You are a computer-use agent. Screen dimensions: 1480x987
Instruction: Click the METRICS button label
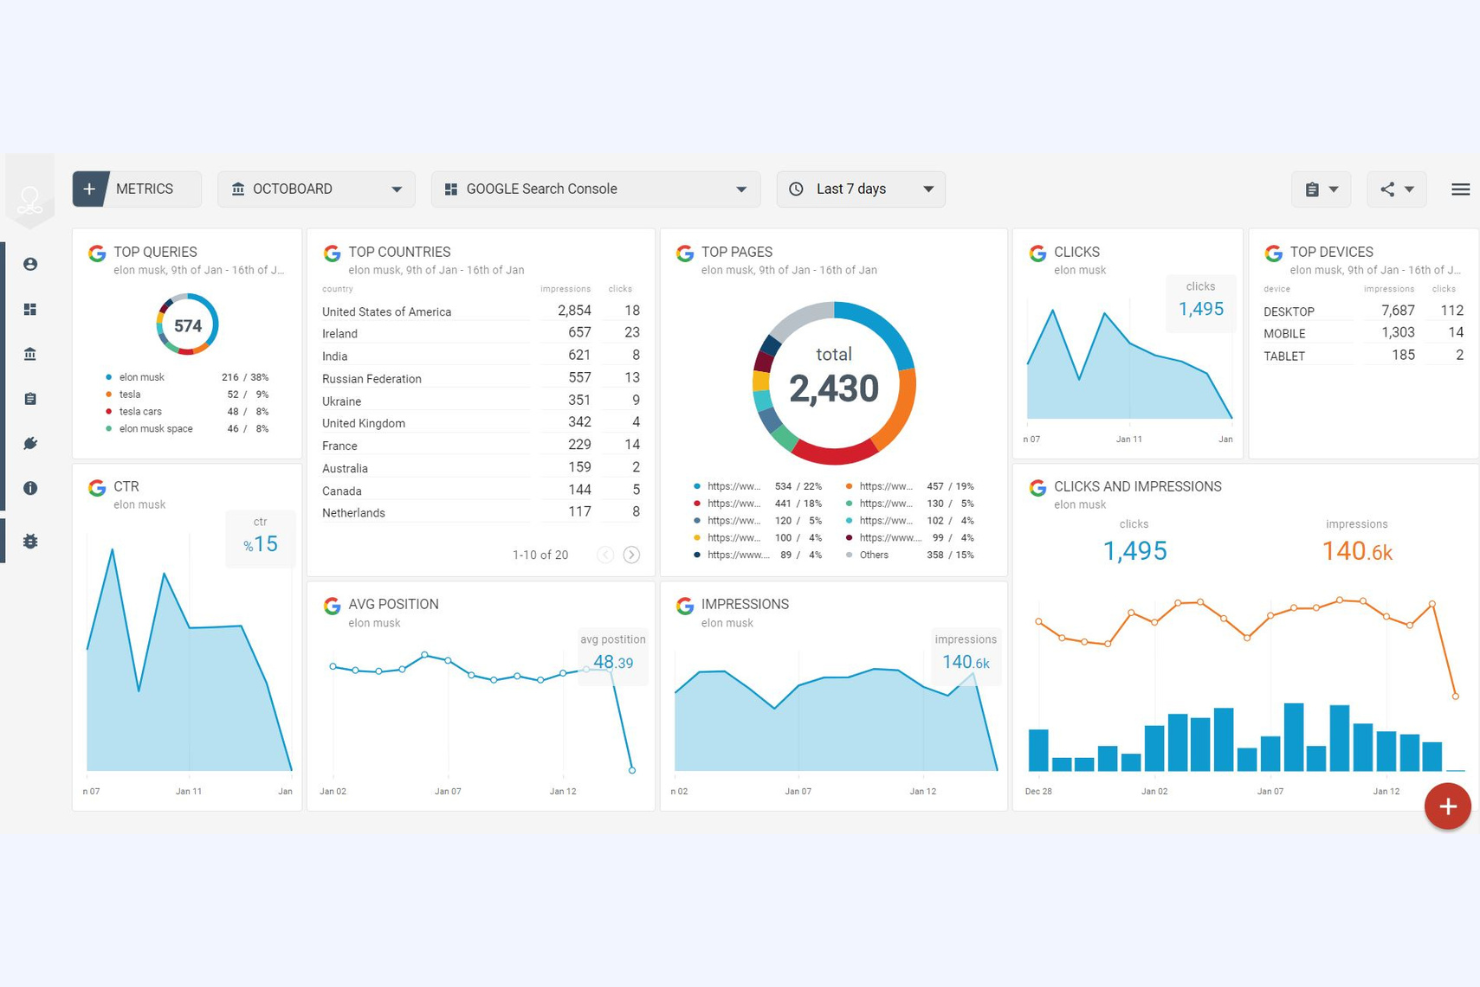(144, 189)
